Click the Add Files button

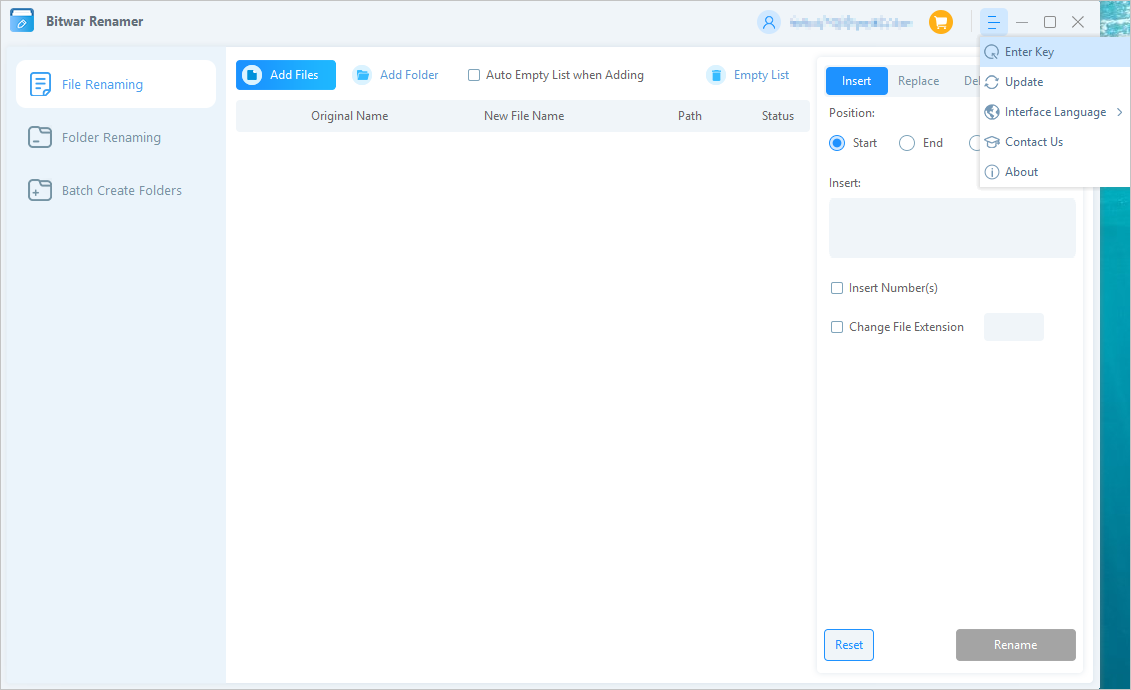286,75
